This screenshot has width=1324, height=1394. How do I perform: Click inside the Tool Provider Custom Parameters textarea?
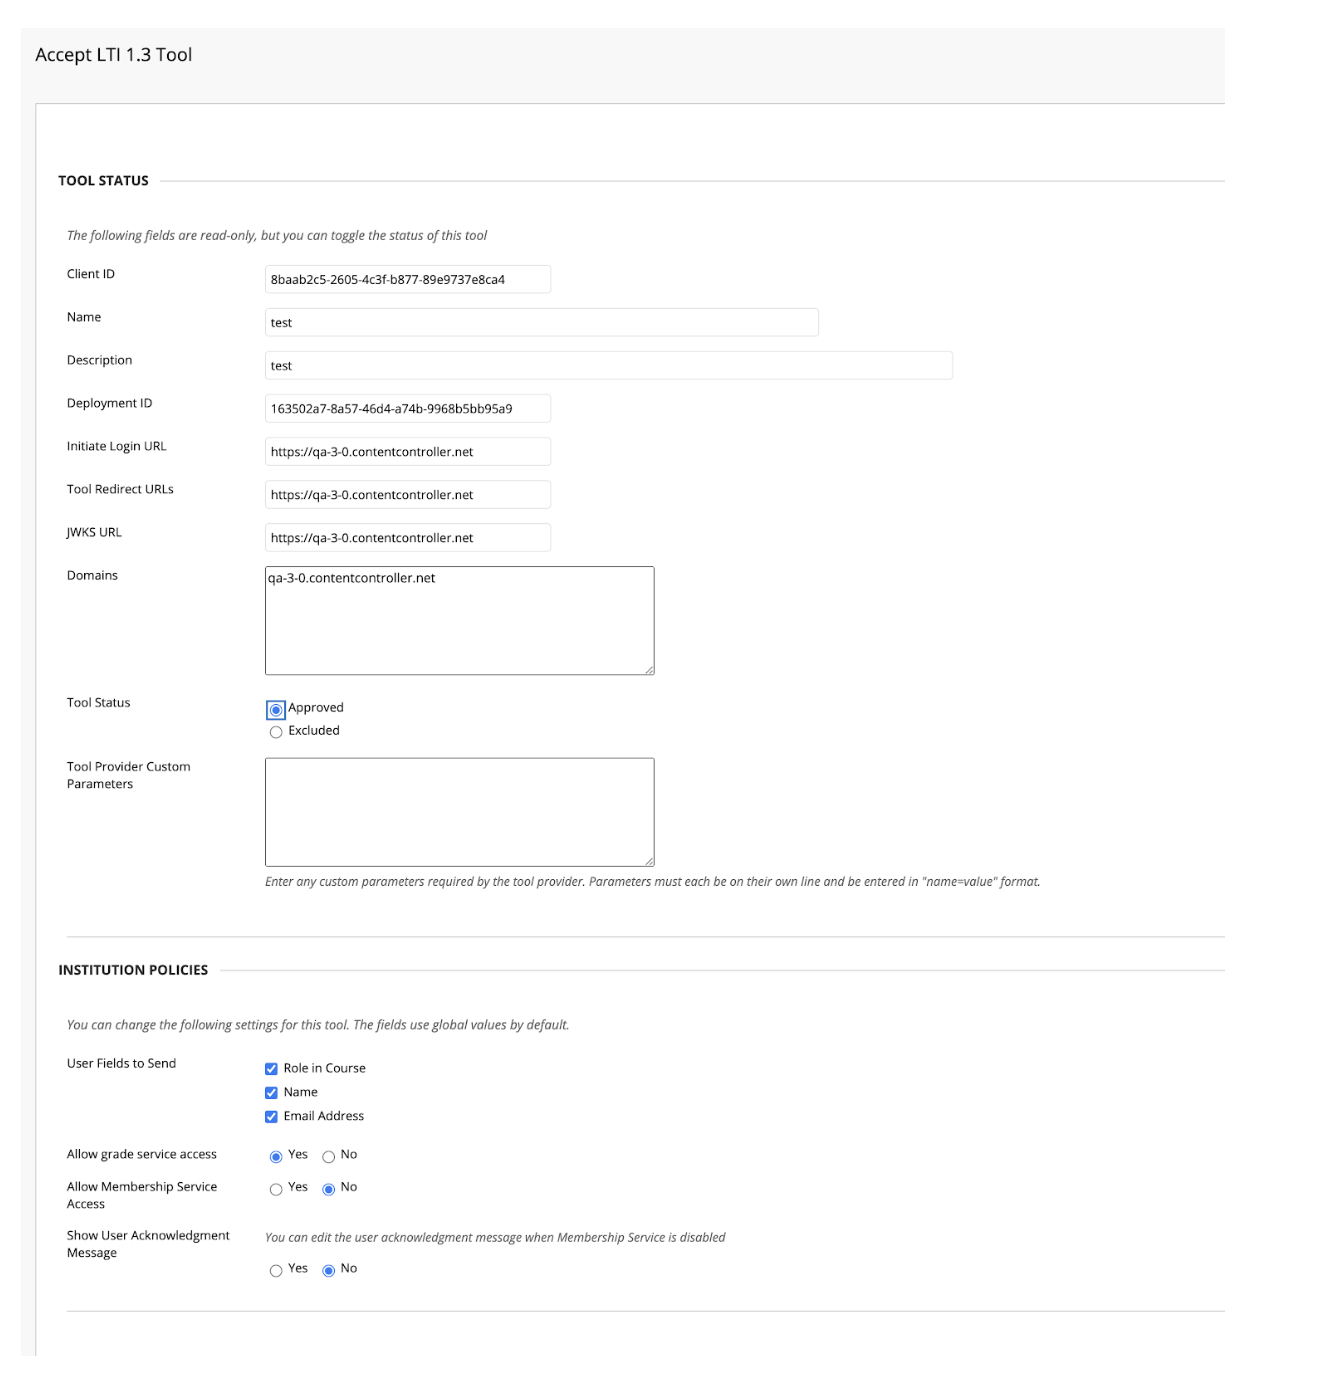tap(460, 812)
